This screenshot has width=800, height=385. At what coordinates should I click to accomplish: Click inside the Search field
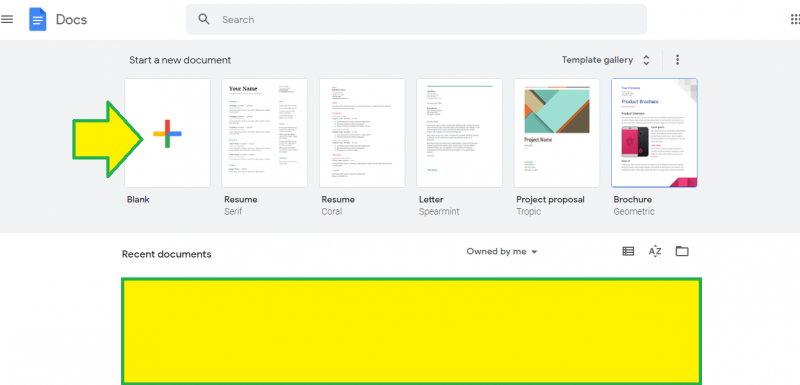point(416,19)
